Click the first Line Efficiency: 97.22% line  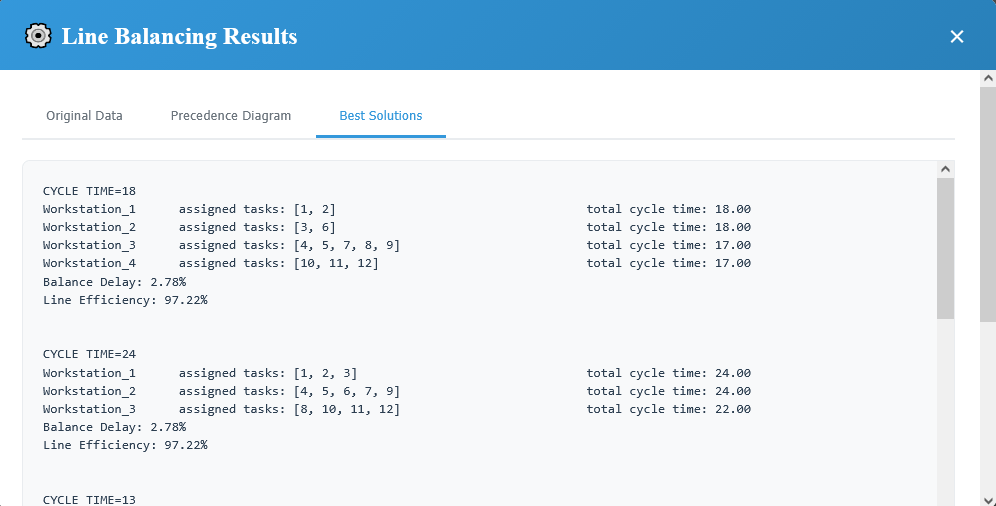[125, 300]
